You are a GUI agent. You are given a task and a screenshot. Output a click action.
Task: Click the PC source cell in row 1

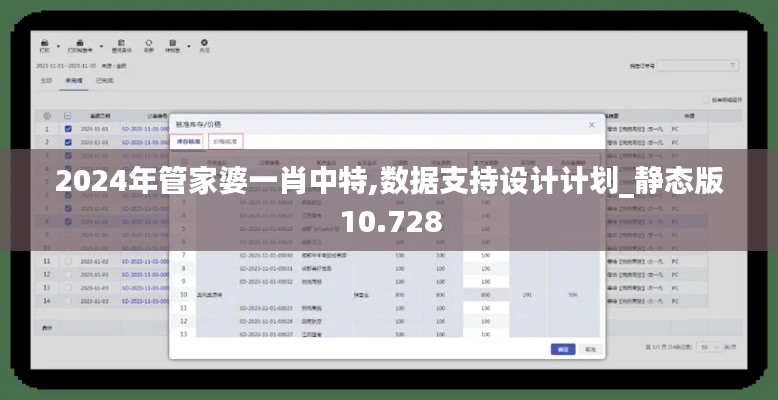point(675,129)
